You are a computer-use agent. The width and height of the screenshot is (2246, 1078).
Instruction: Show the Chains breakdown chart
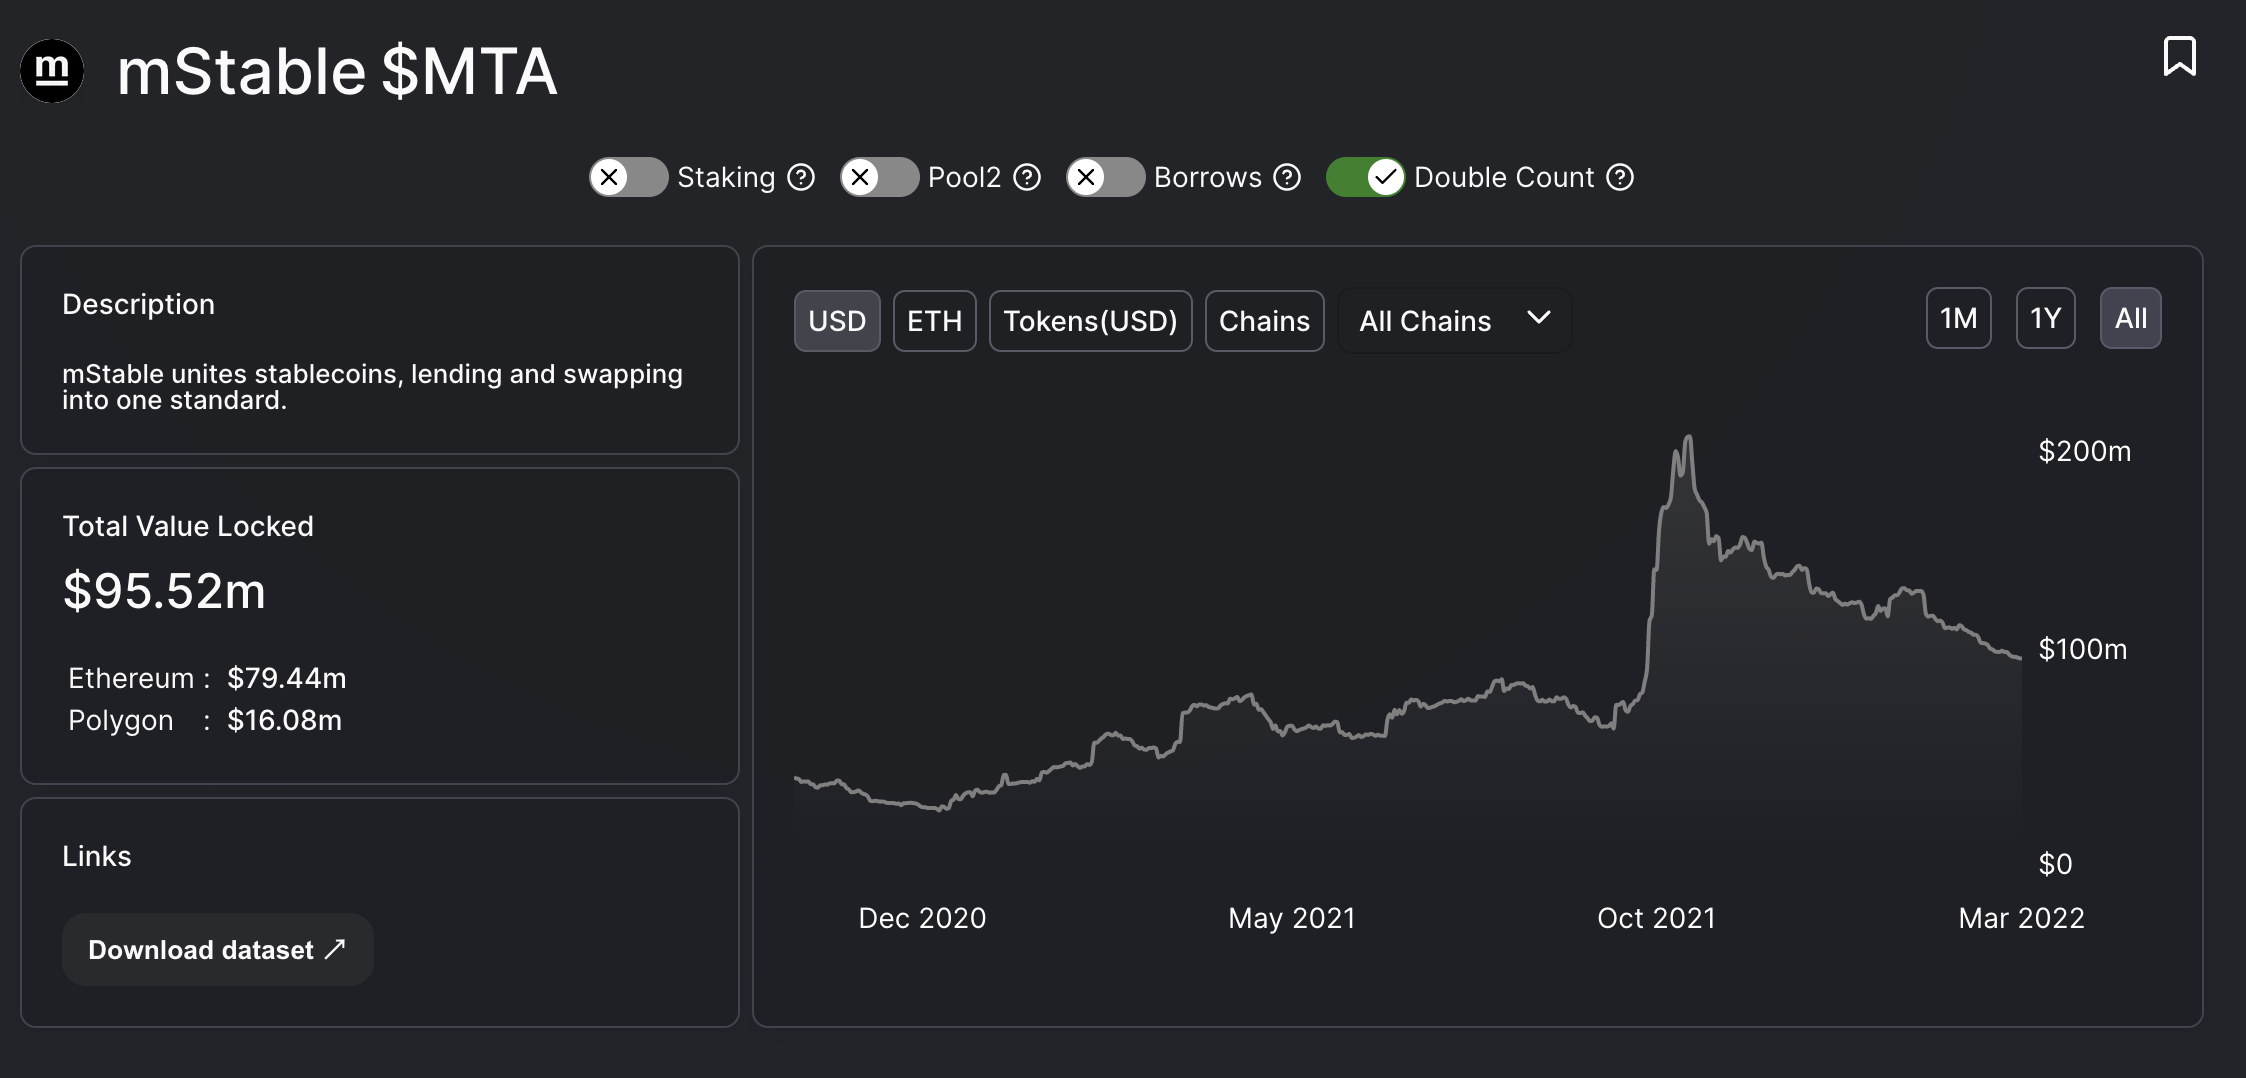1264,321
